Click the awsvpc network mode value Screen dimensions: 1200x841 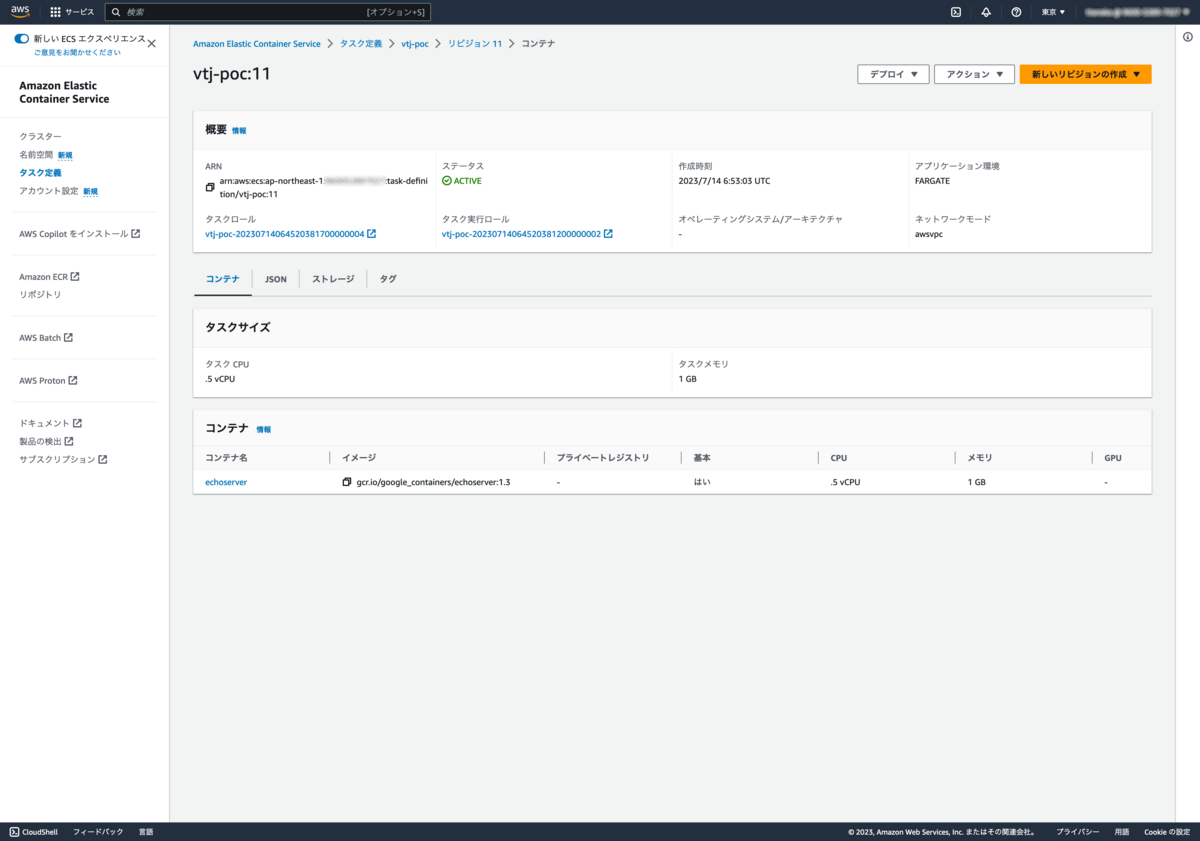coord(930,234)
